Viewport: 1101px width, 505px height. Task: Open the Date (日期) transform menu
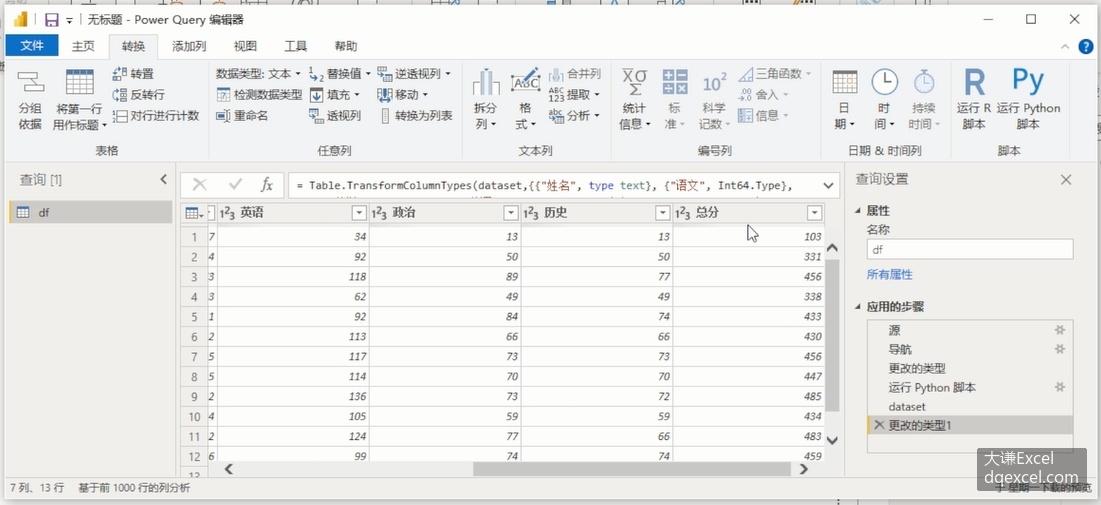[845, 100]
